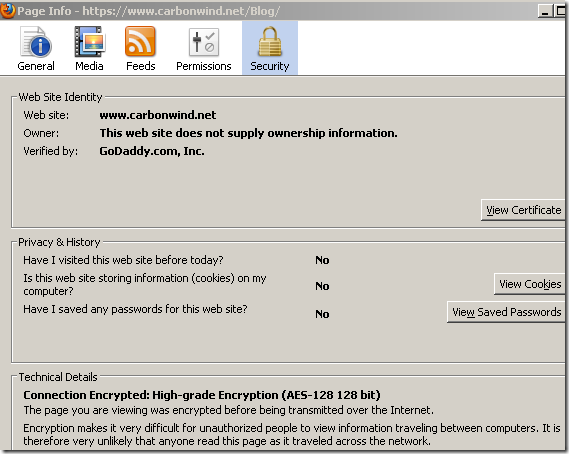Click the 'Technical Details' group label
This screenshot has width=569, height=454.
58,377
